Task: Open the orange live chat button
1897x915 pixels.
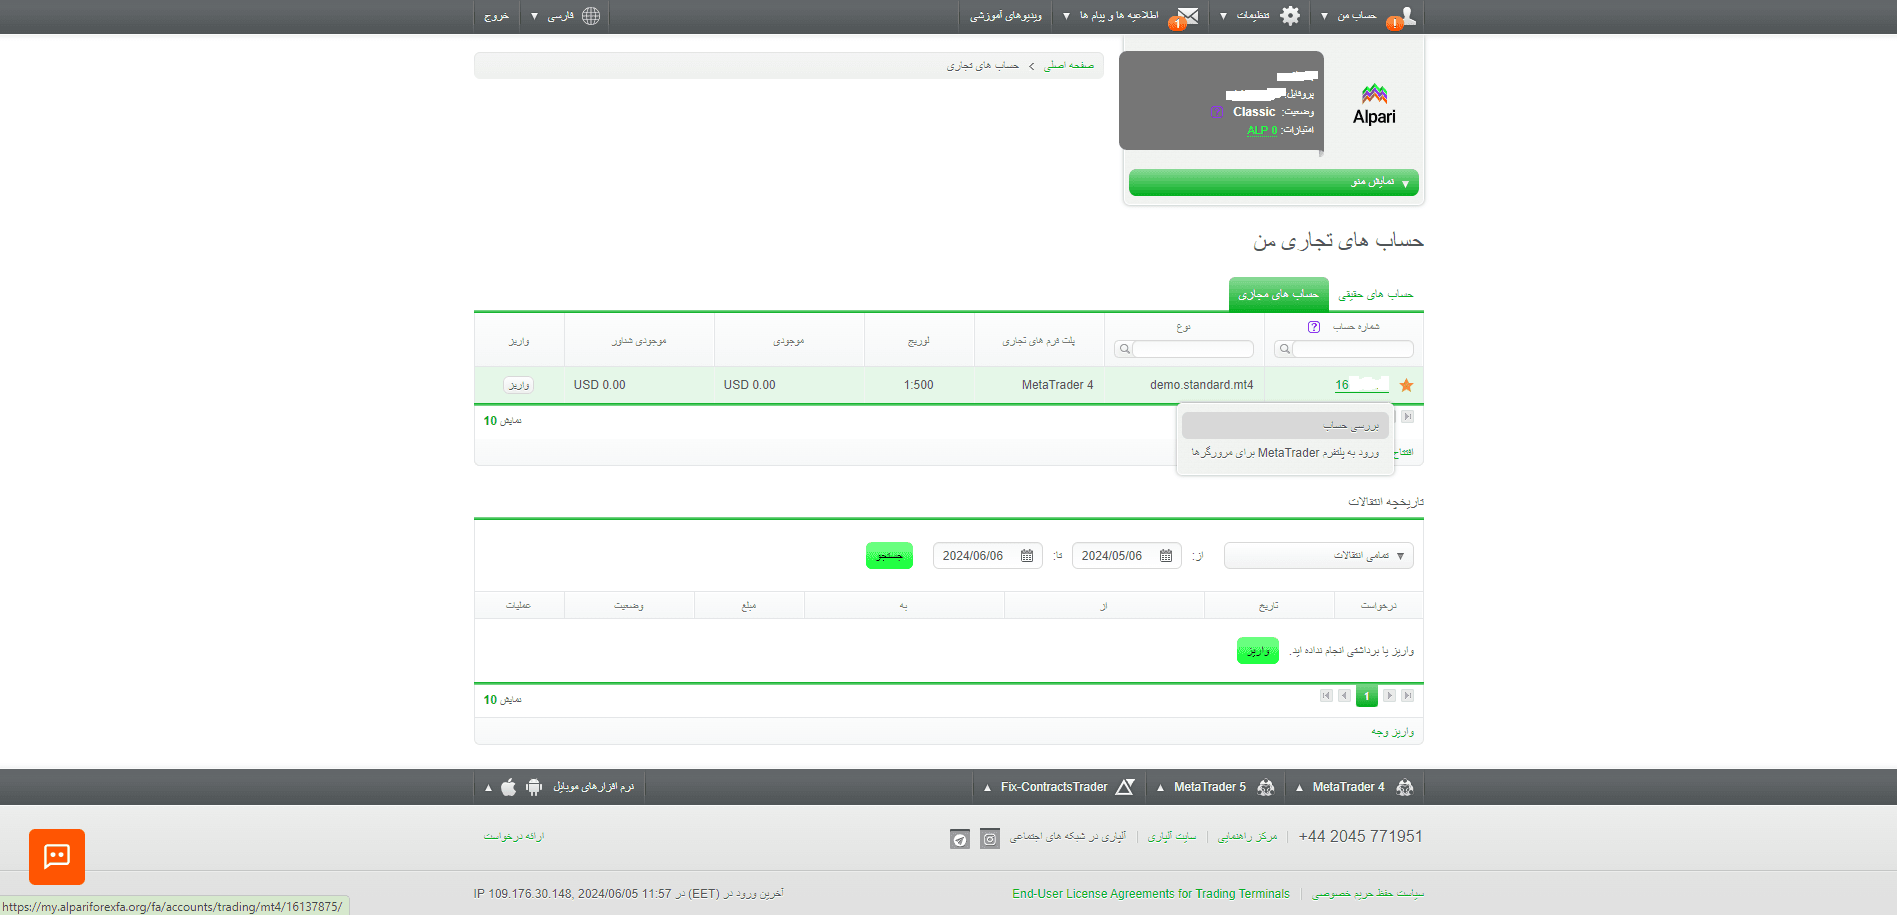Action: tap(57, 857)
